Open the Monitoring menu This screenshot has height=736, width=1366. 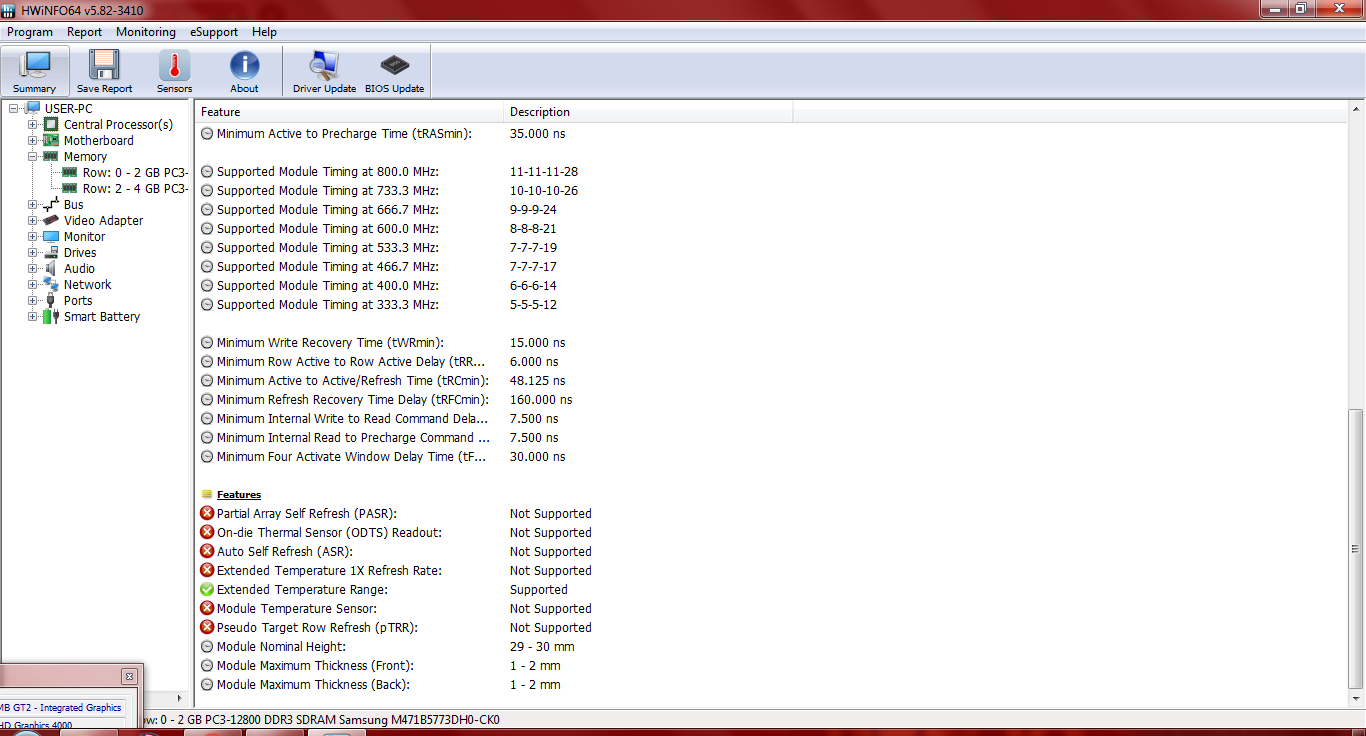[x=146, y=32]
